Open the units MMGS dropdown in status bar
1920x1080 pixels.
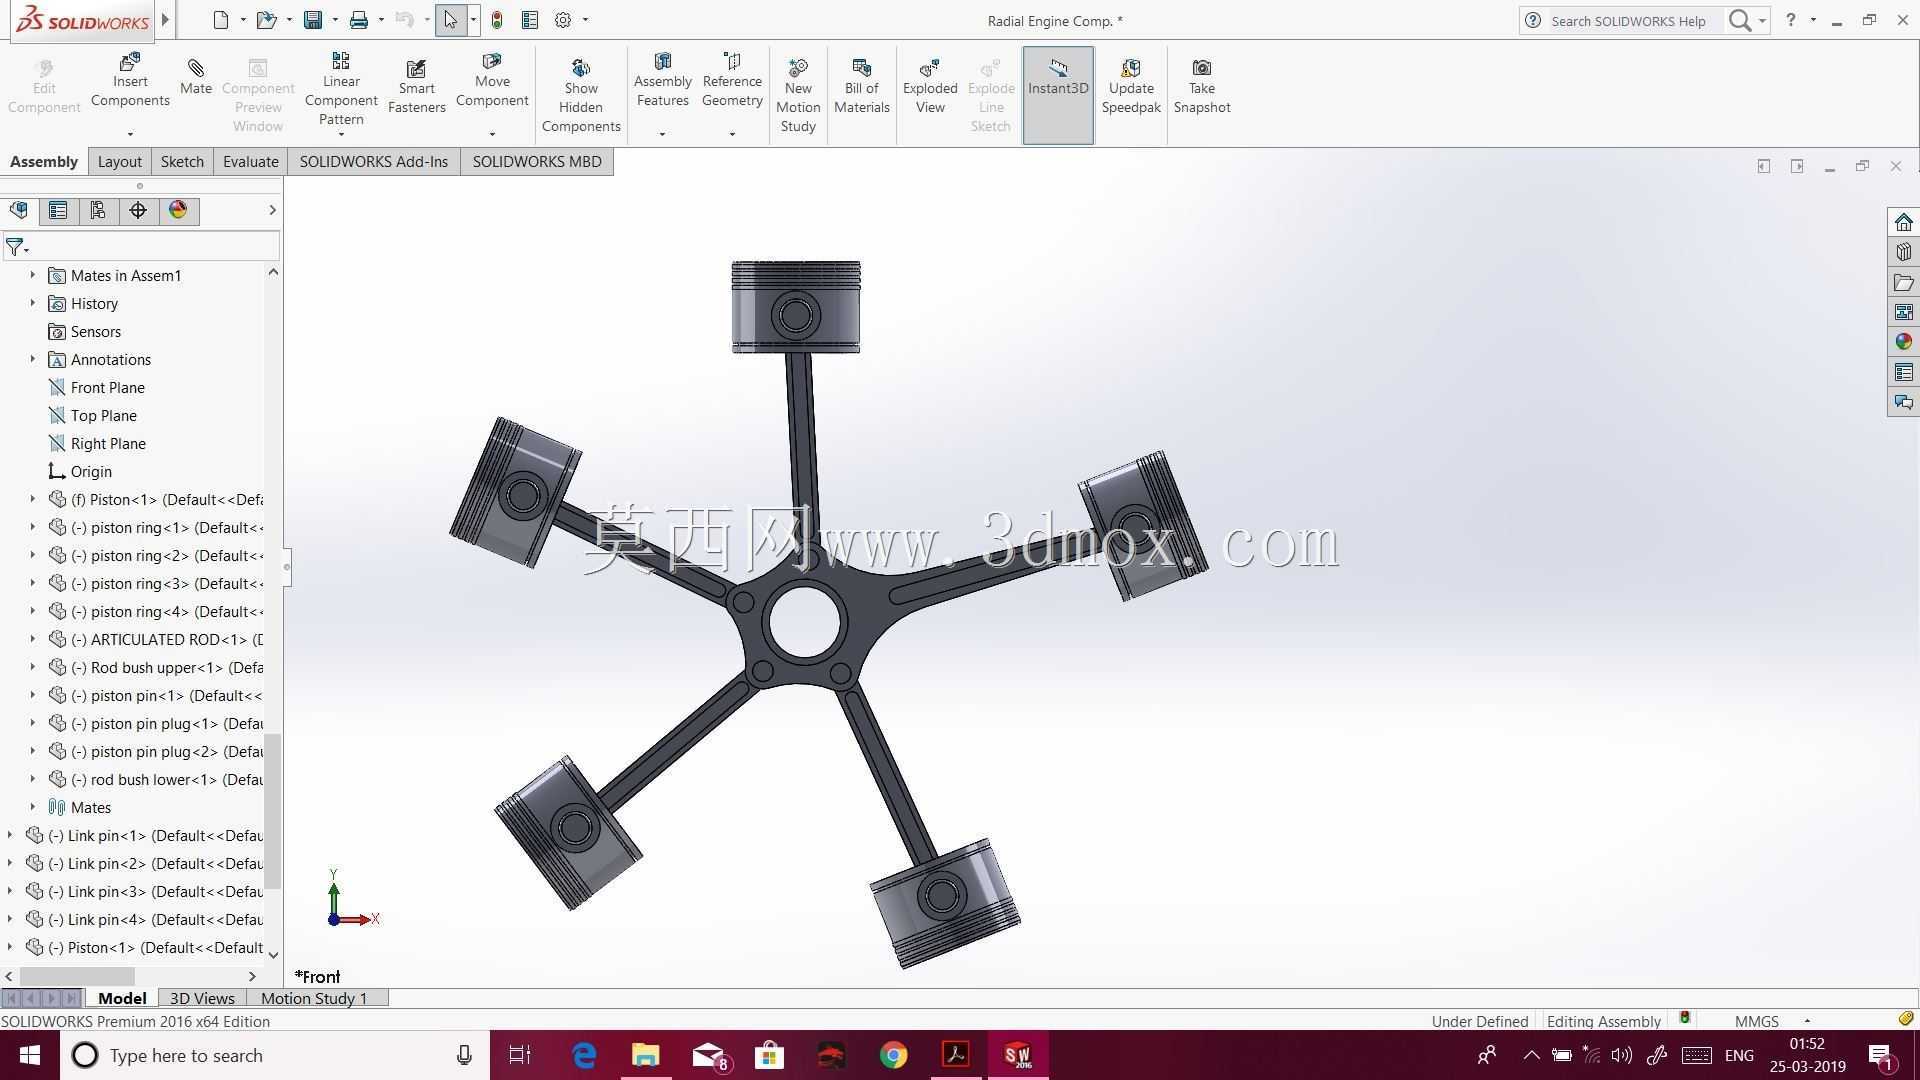1807,1021
